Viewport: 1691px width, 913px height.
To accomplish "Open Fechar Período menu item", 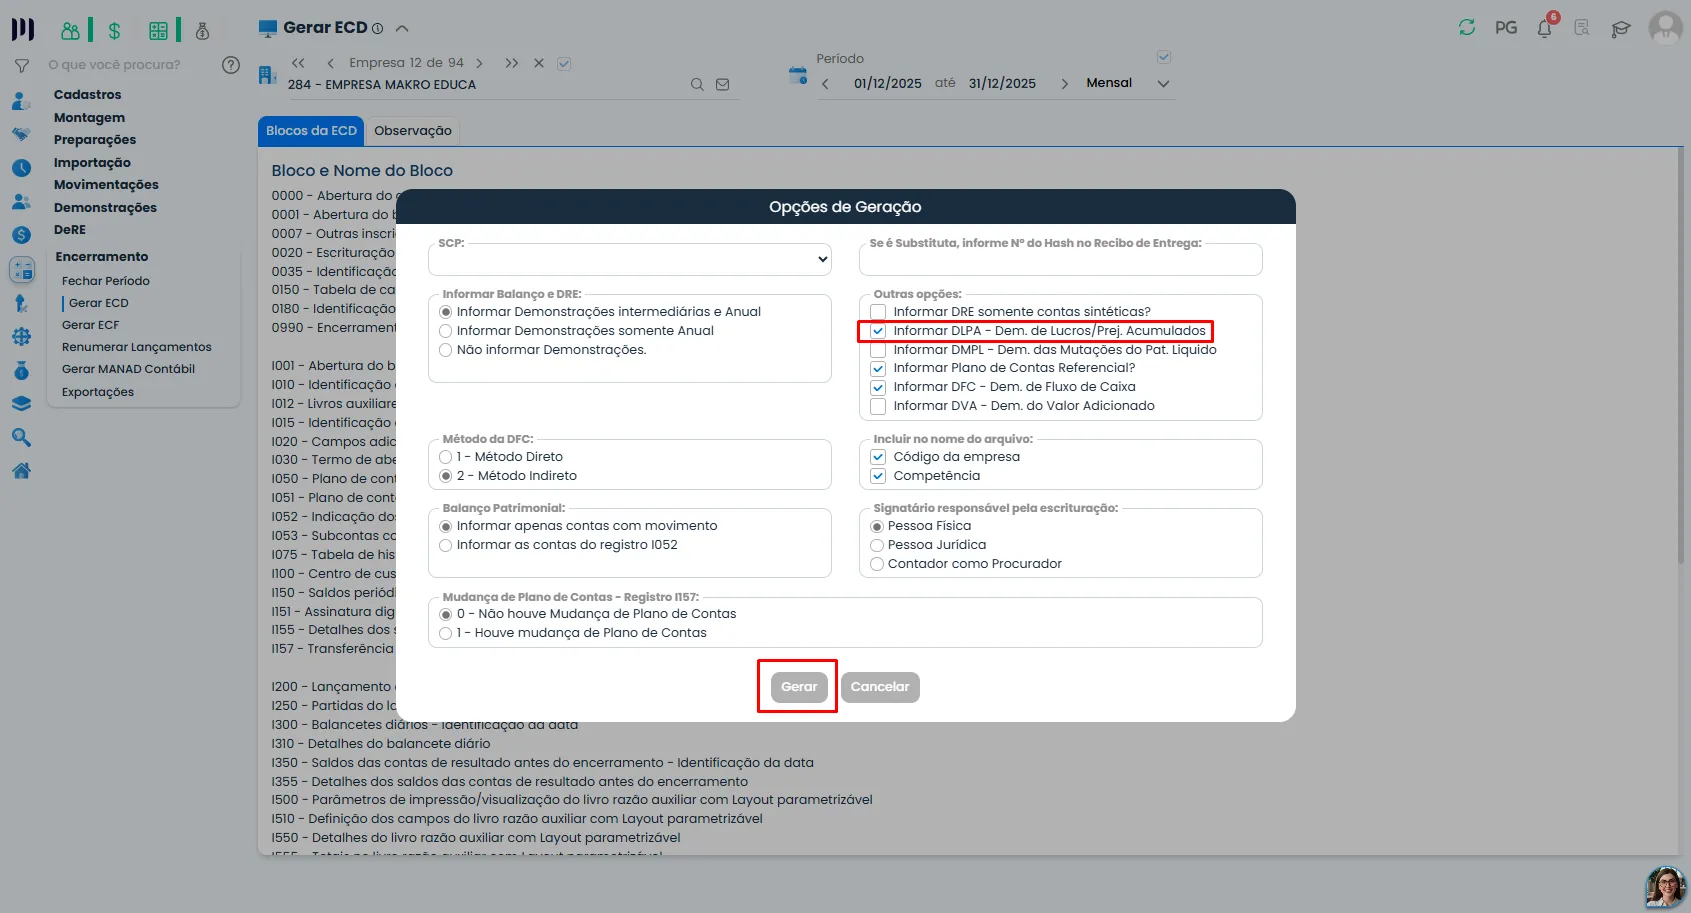I will coord(106,281).
